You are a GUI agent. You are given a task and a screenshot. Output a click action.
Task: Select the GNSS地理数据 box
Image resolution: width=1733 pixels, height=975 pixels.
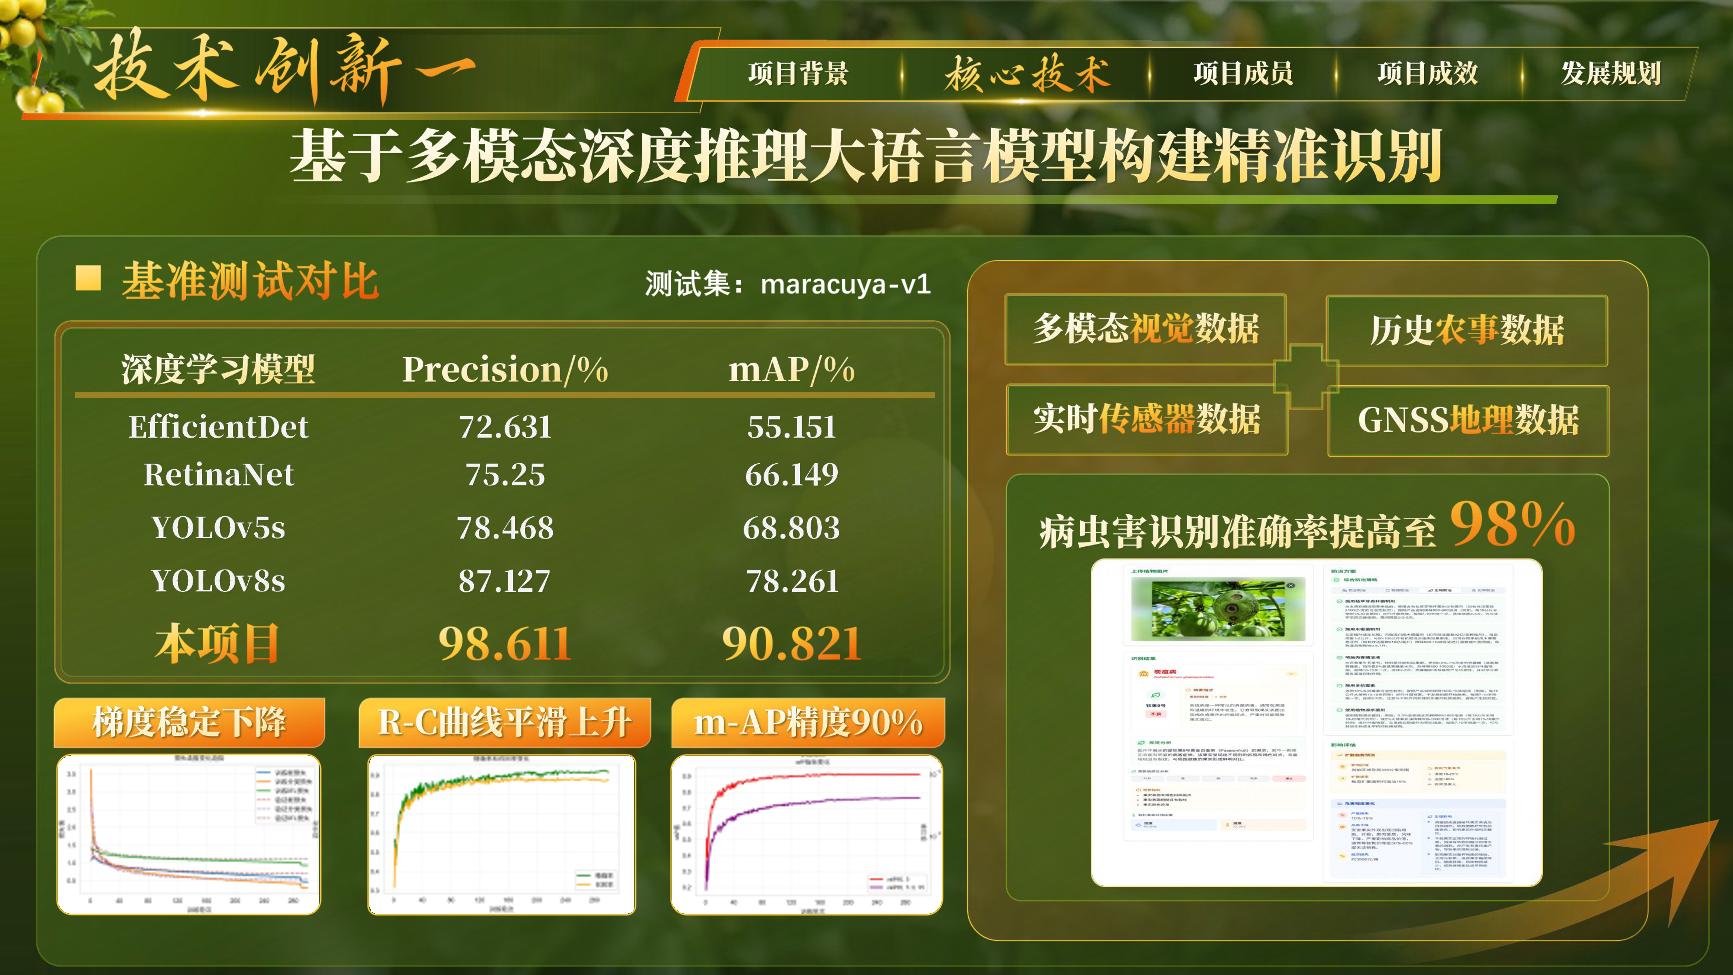[x=1467, y=420]
